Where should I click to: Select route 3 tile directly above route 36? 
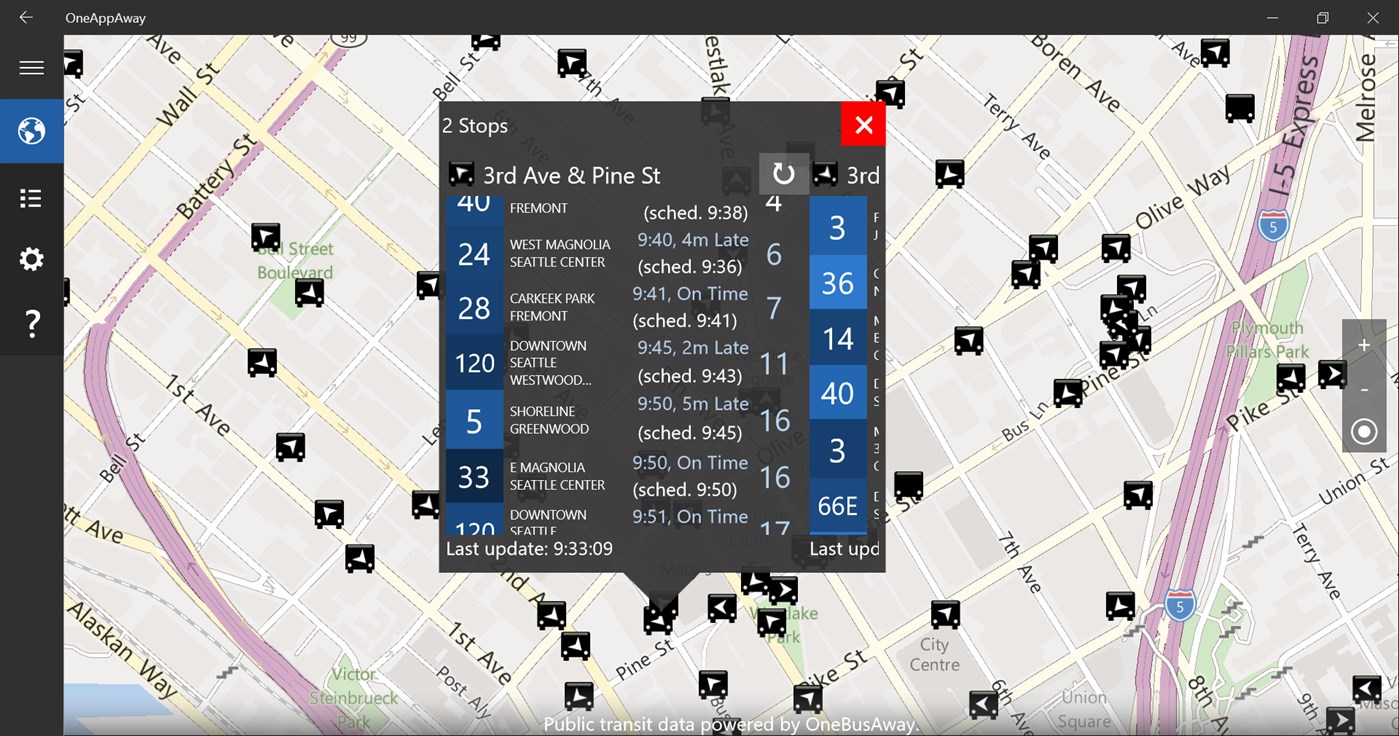coord(838,226)
